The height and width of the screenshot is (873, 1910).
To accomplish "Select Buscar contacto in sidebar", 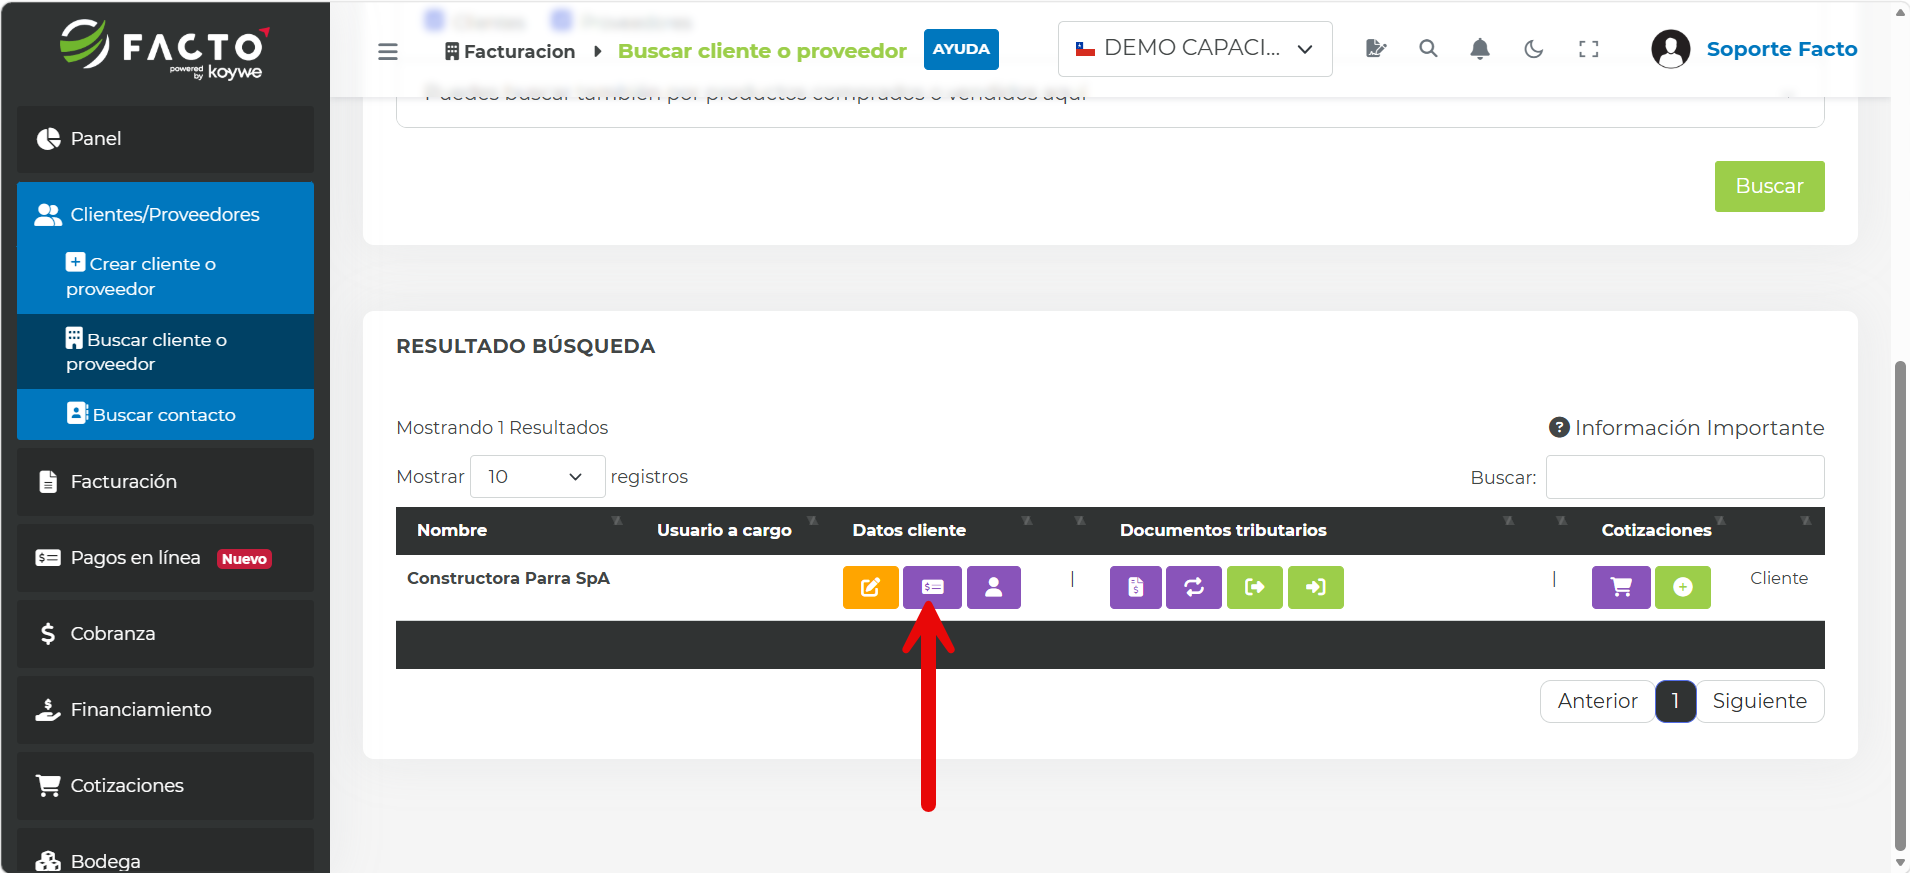I will 165,414.
